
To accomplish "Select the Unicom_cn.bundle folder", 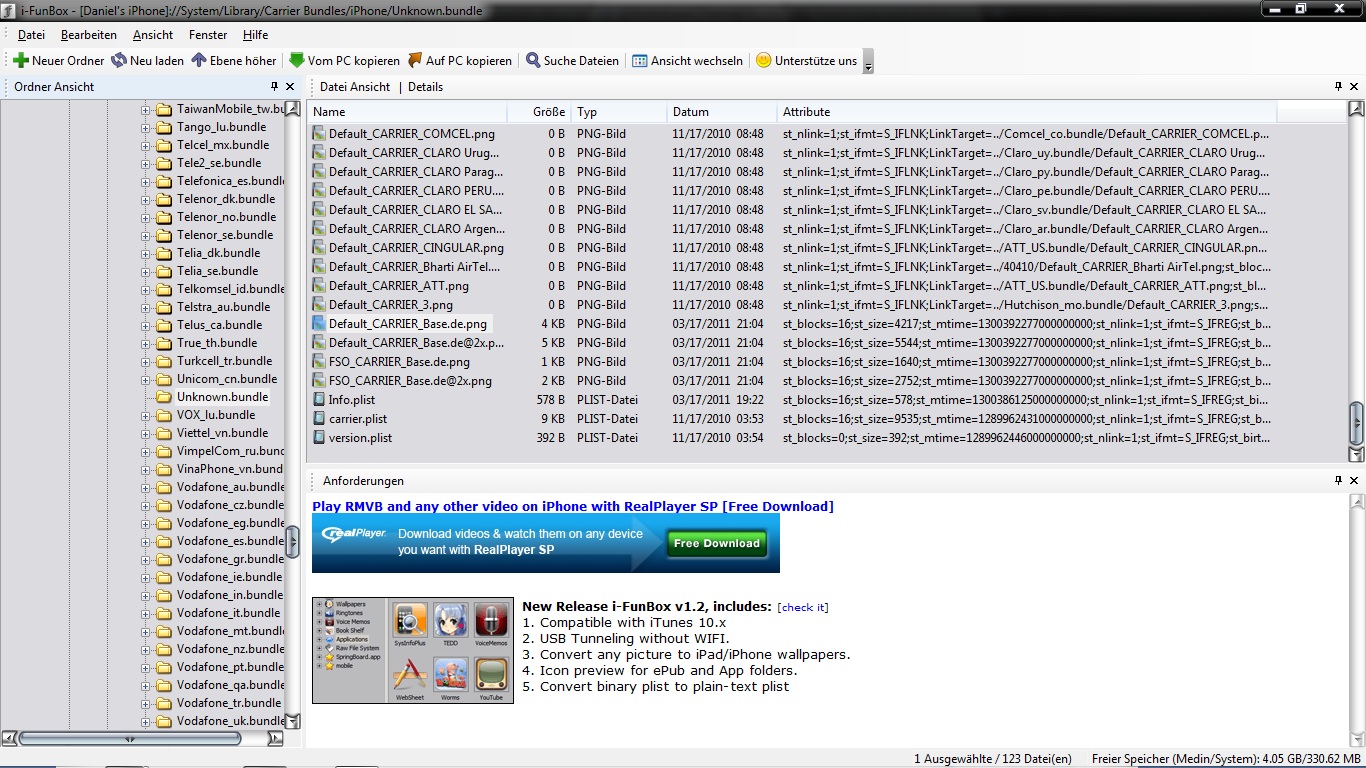I will [227, 379].
